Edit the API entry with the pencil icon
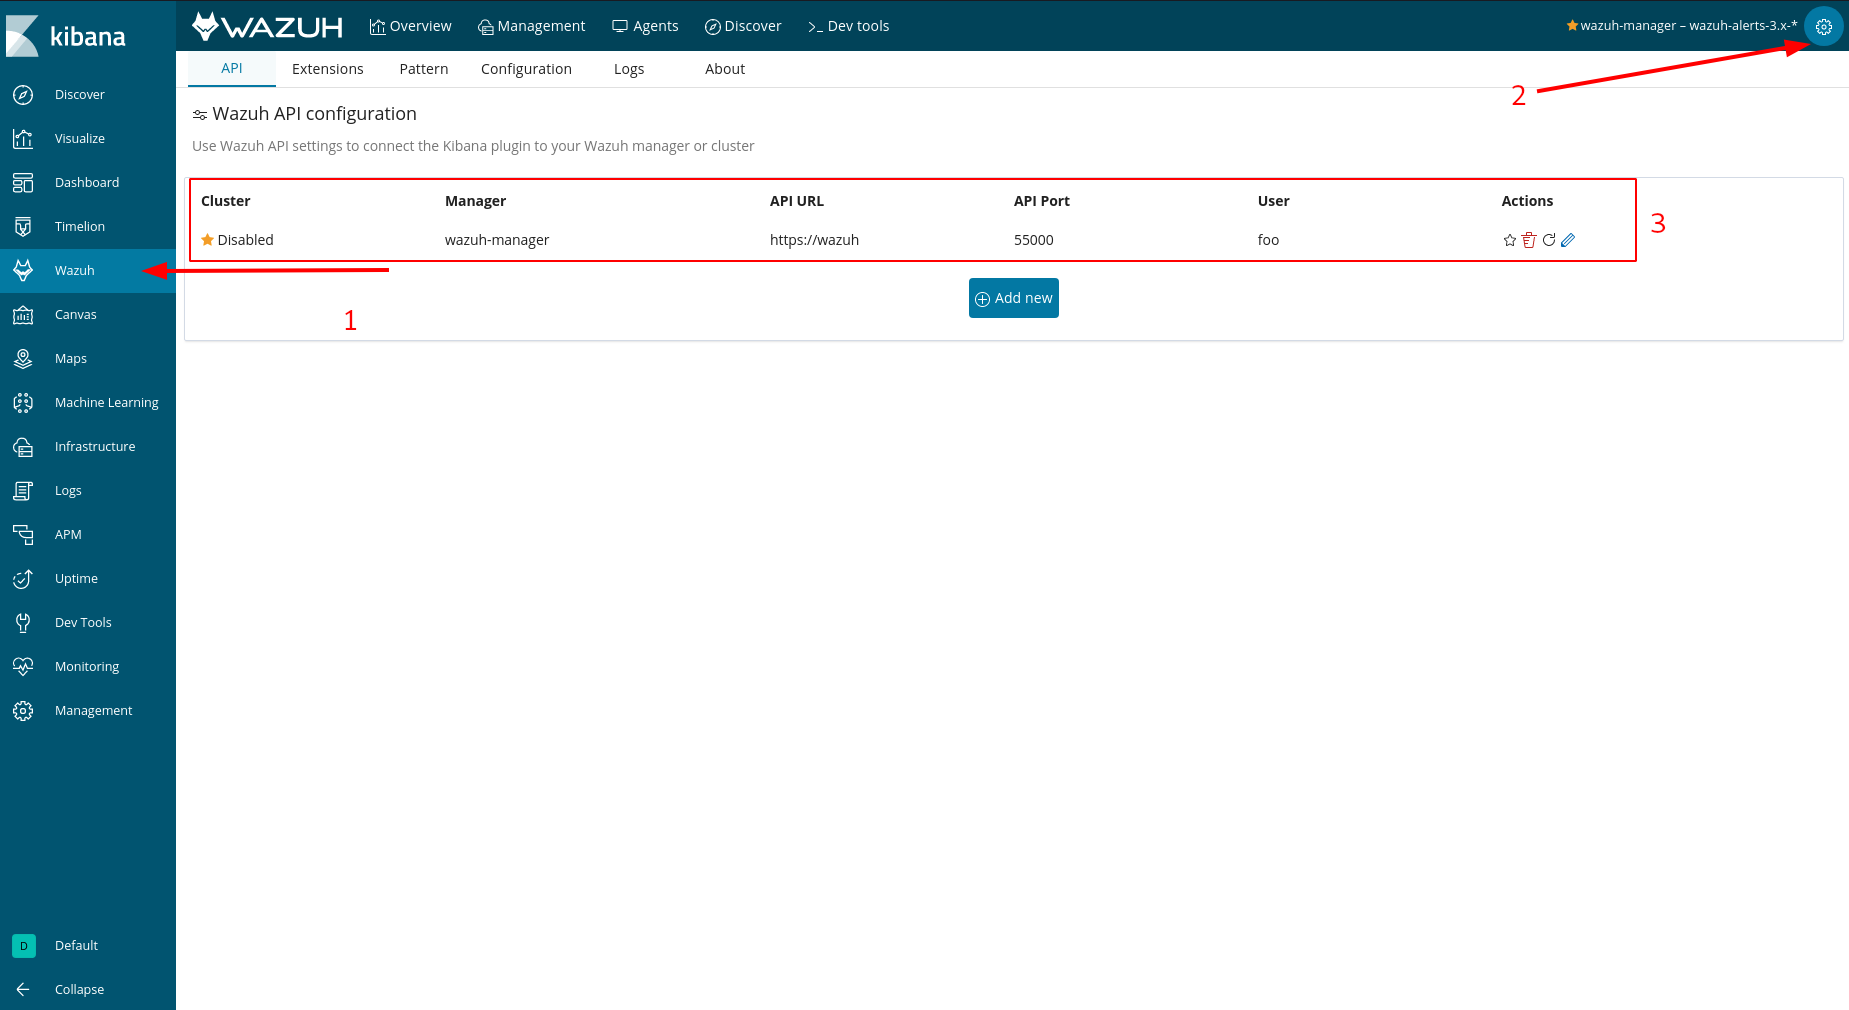1849x1010 pixels. (x=1567, y=240)
